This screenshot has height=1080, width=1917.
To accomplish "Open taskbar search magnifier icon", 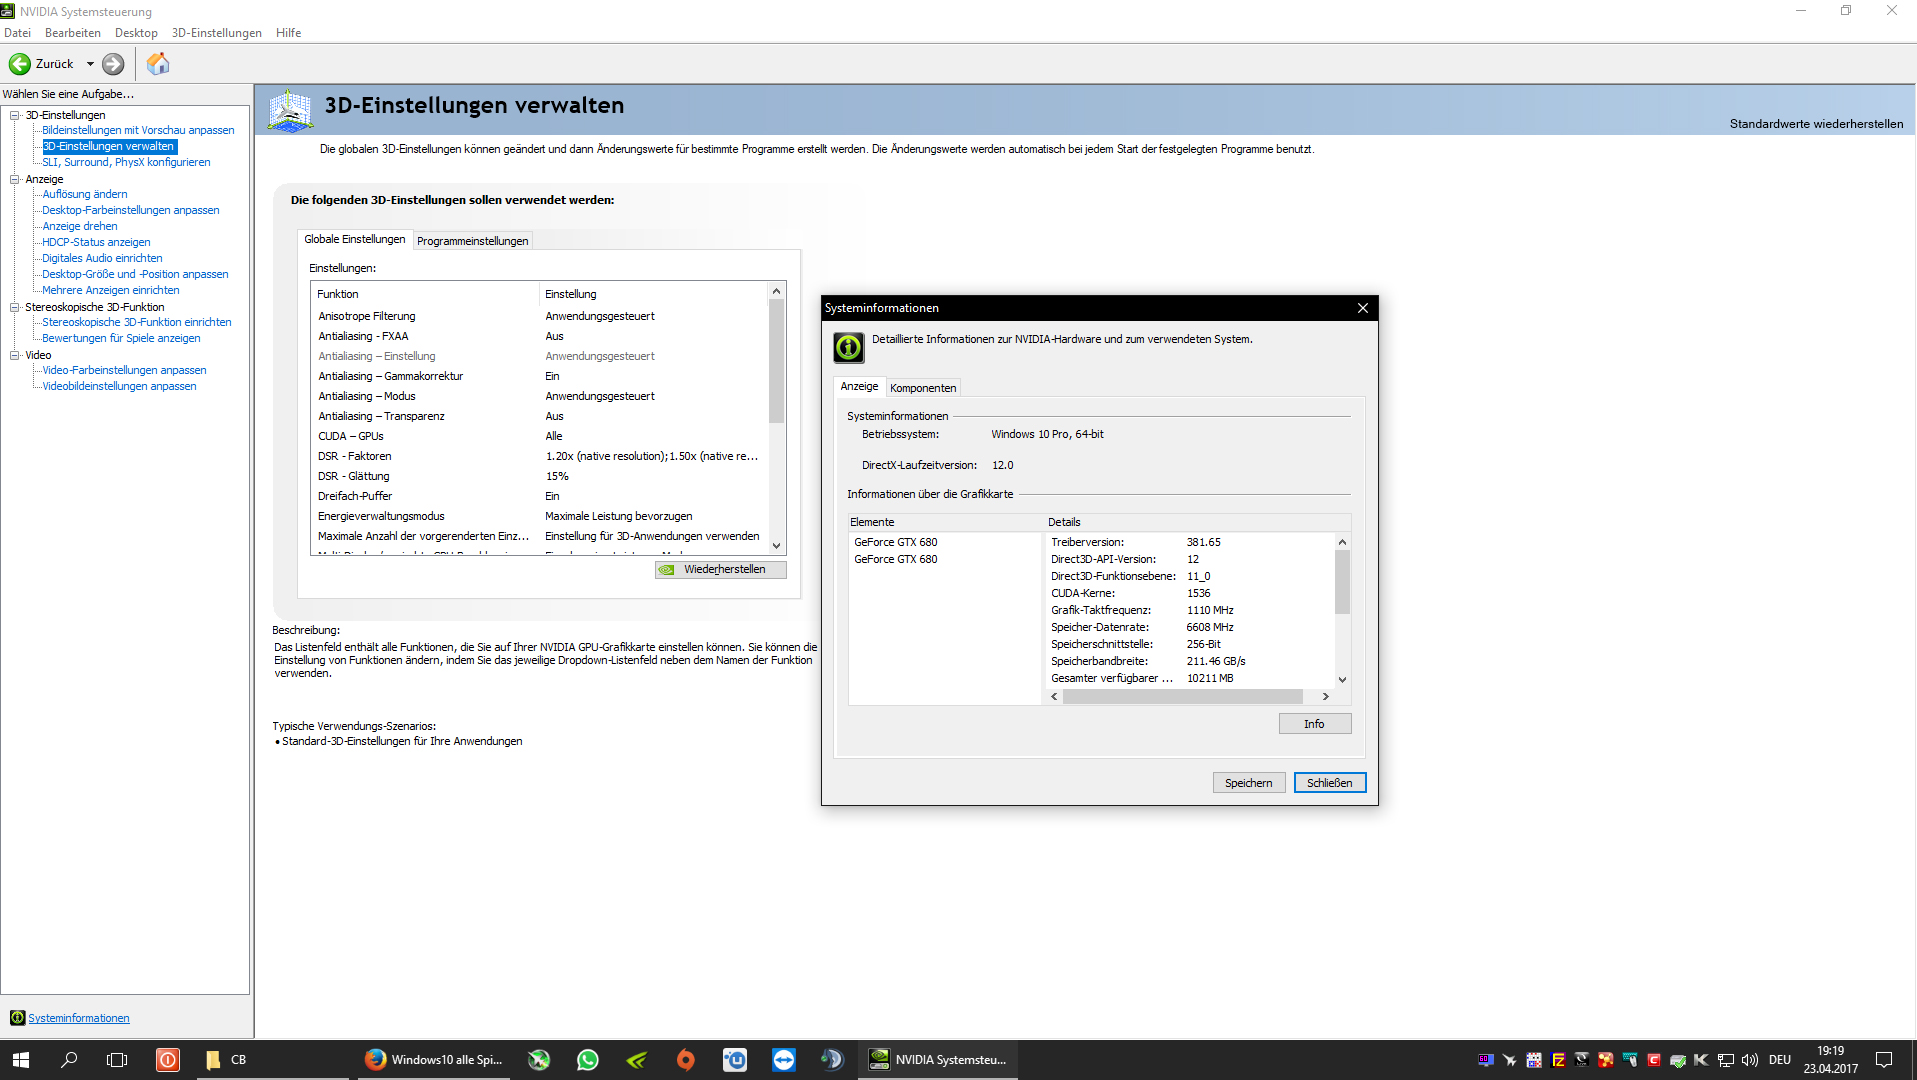I will click(69, 1060).
